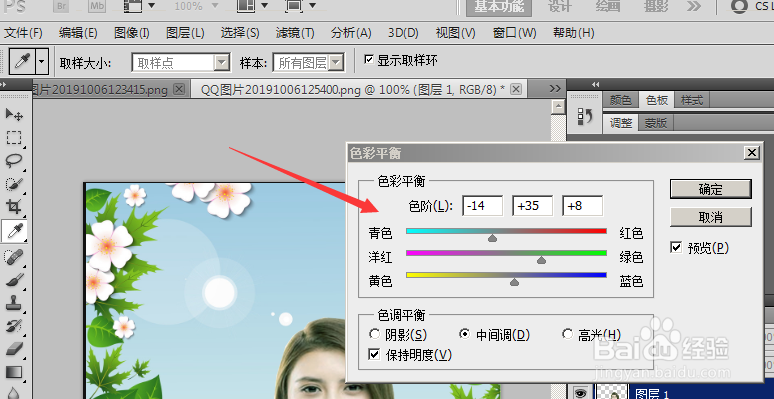
Task: Open the 图层(L) menu
Action: (185, 33)
